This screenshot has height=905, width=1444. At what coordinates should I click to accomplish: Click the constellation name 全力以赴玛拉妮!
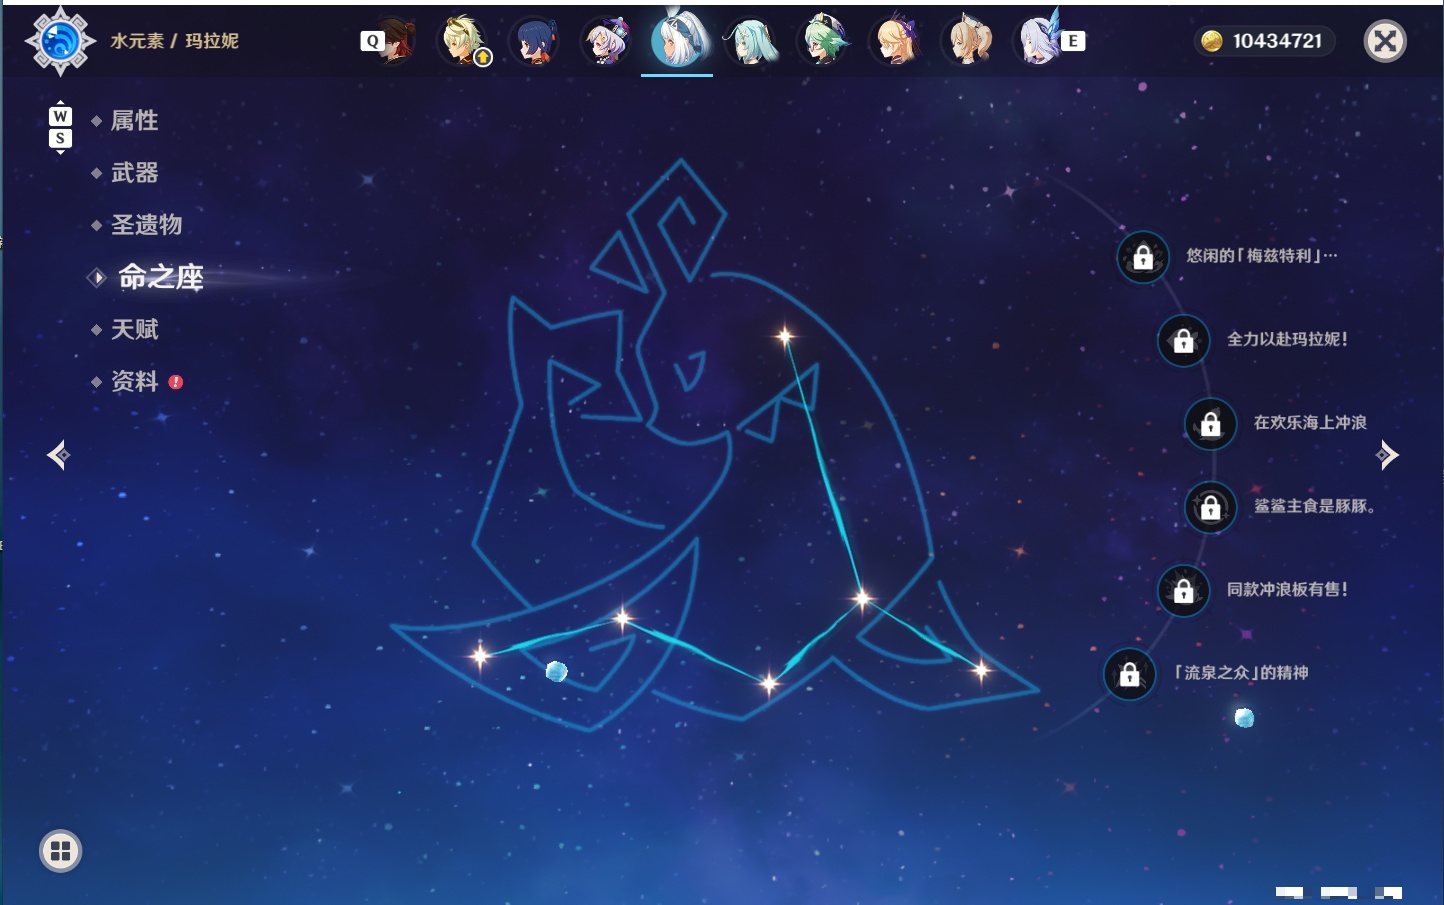[1287, 339]
